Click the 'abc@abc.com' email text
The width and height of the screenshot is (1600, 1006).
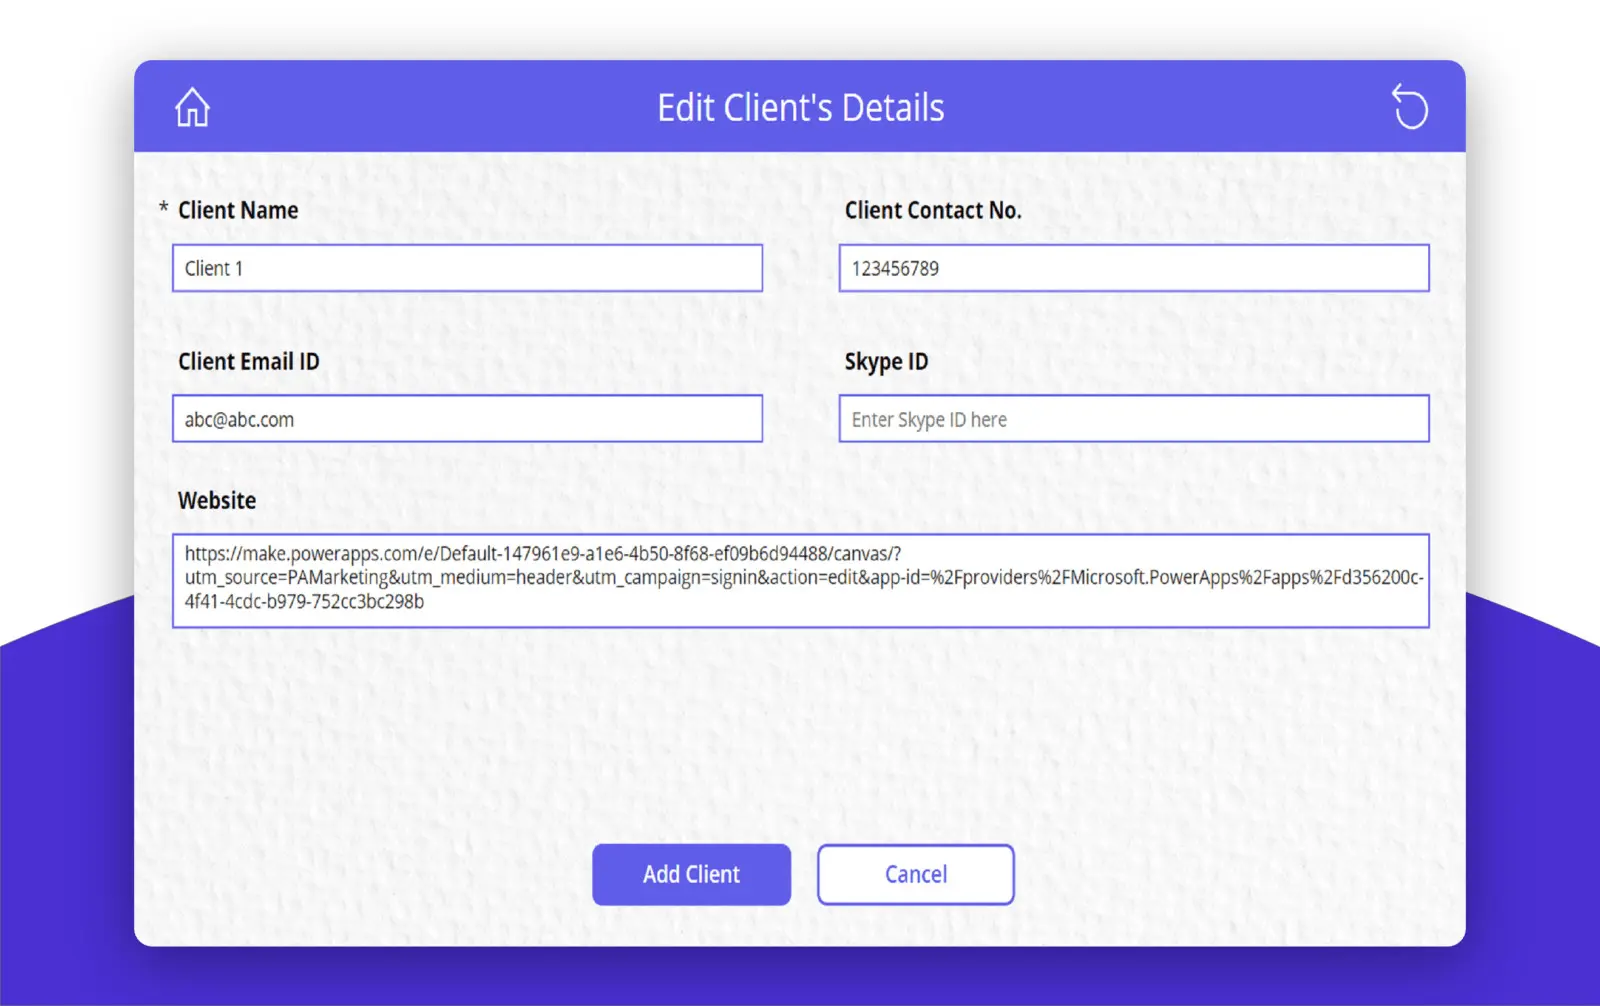pyautogui.click(x=239, y=419)
